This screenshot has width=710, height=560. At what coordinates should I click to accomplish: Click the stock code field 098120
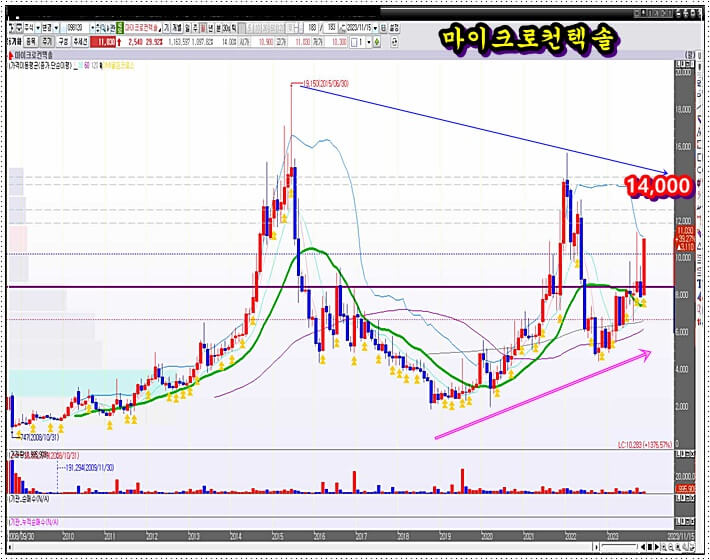click(75, 28)
